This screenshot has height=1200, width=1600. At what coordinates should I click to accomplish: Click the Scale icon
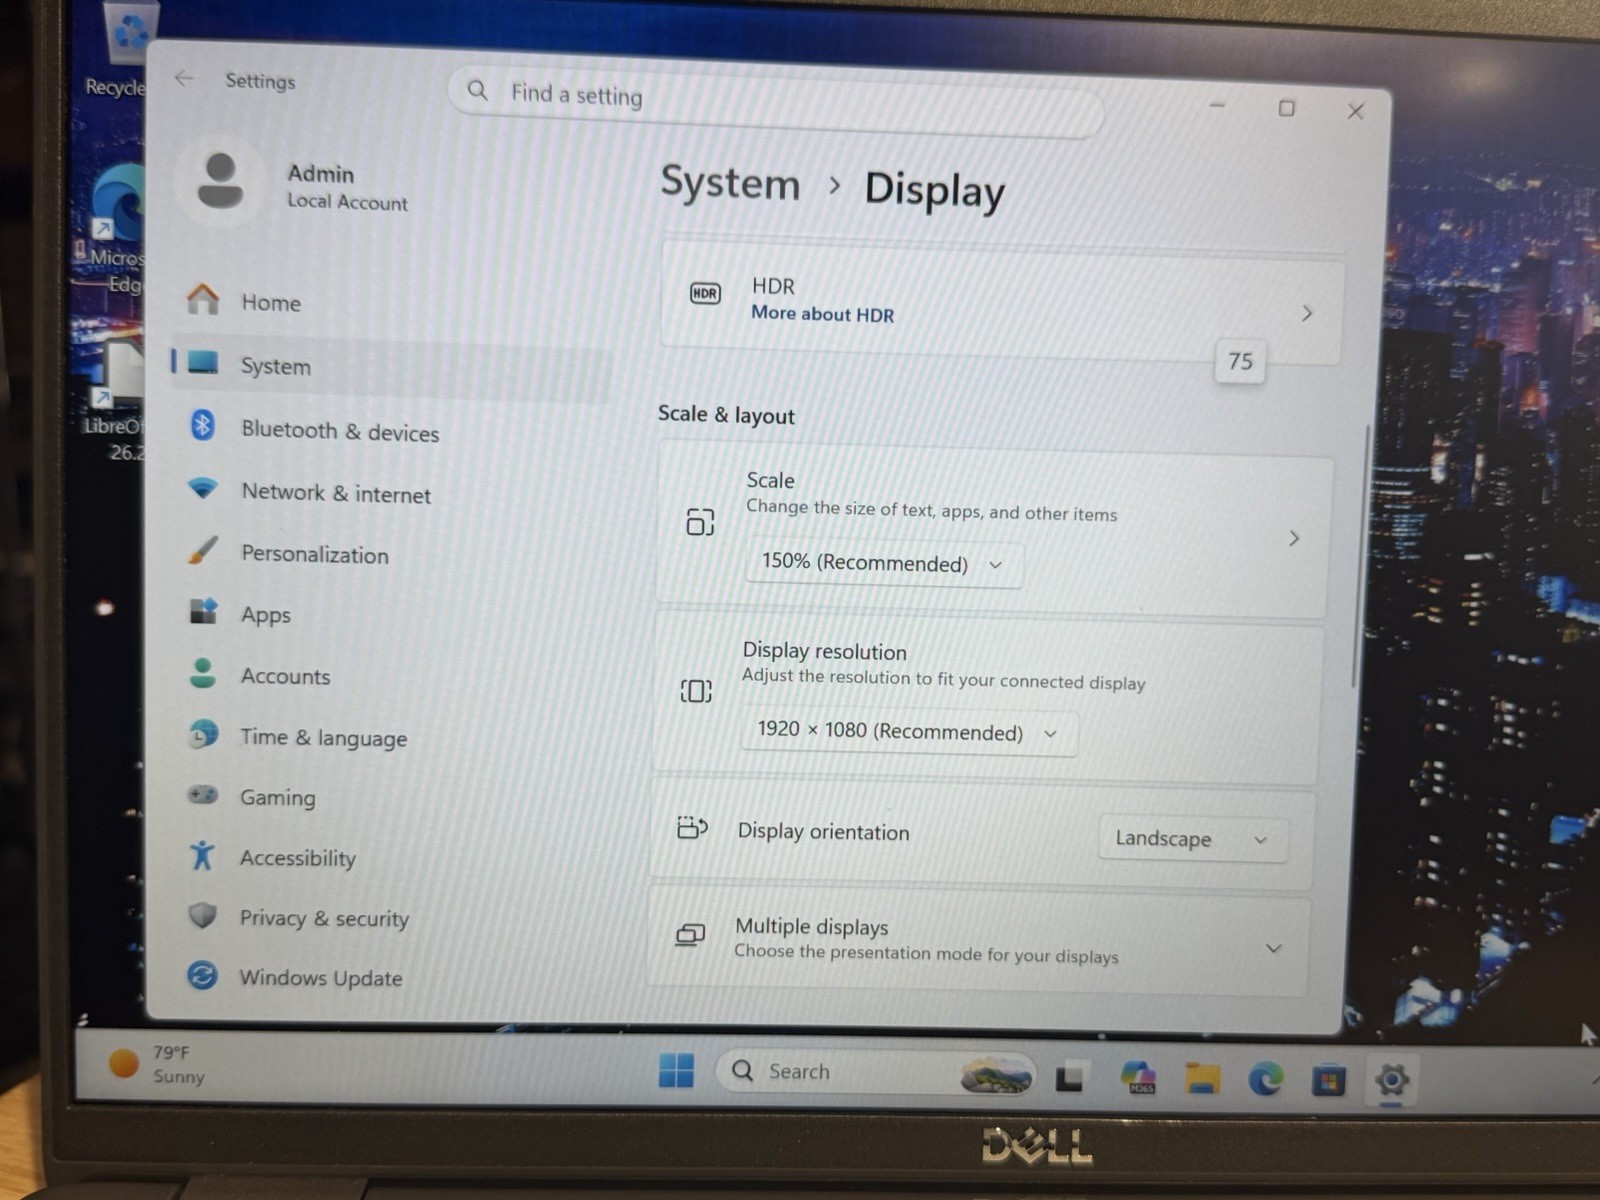click(x=700, y=521)
